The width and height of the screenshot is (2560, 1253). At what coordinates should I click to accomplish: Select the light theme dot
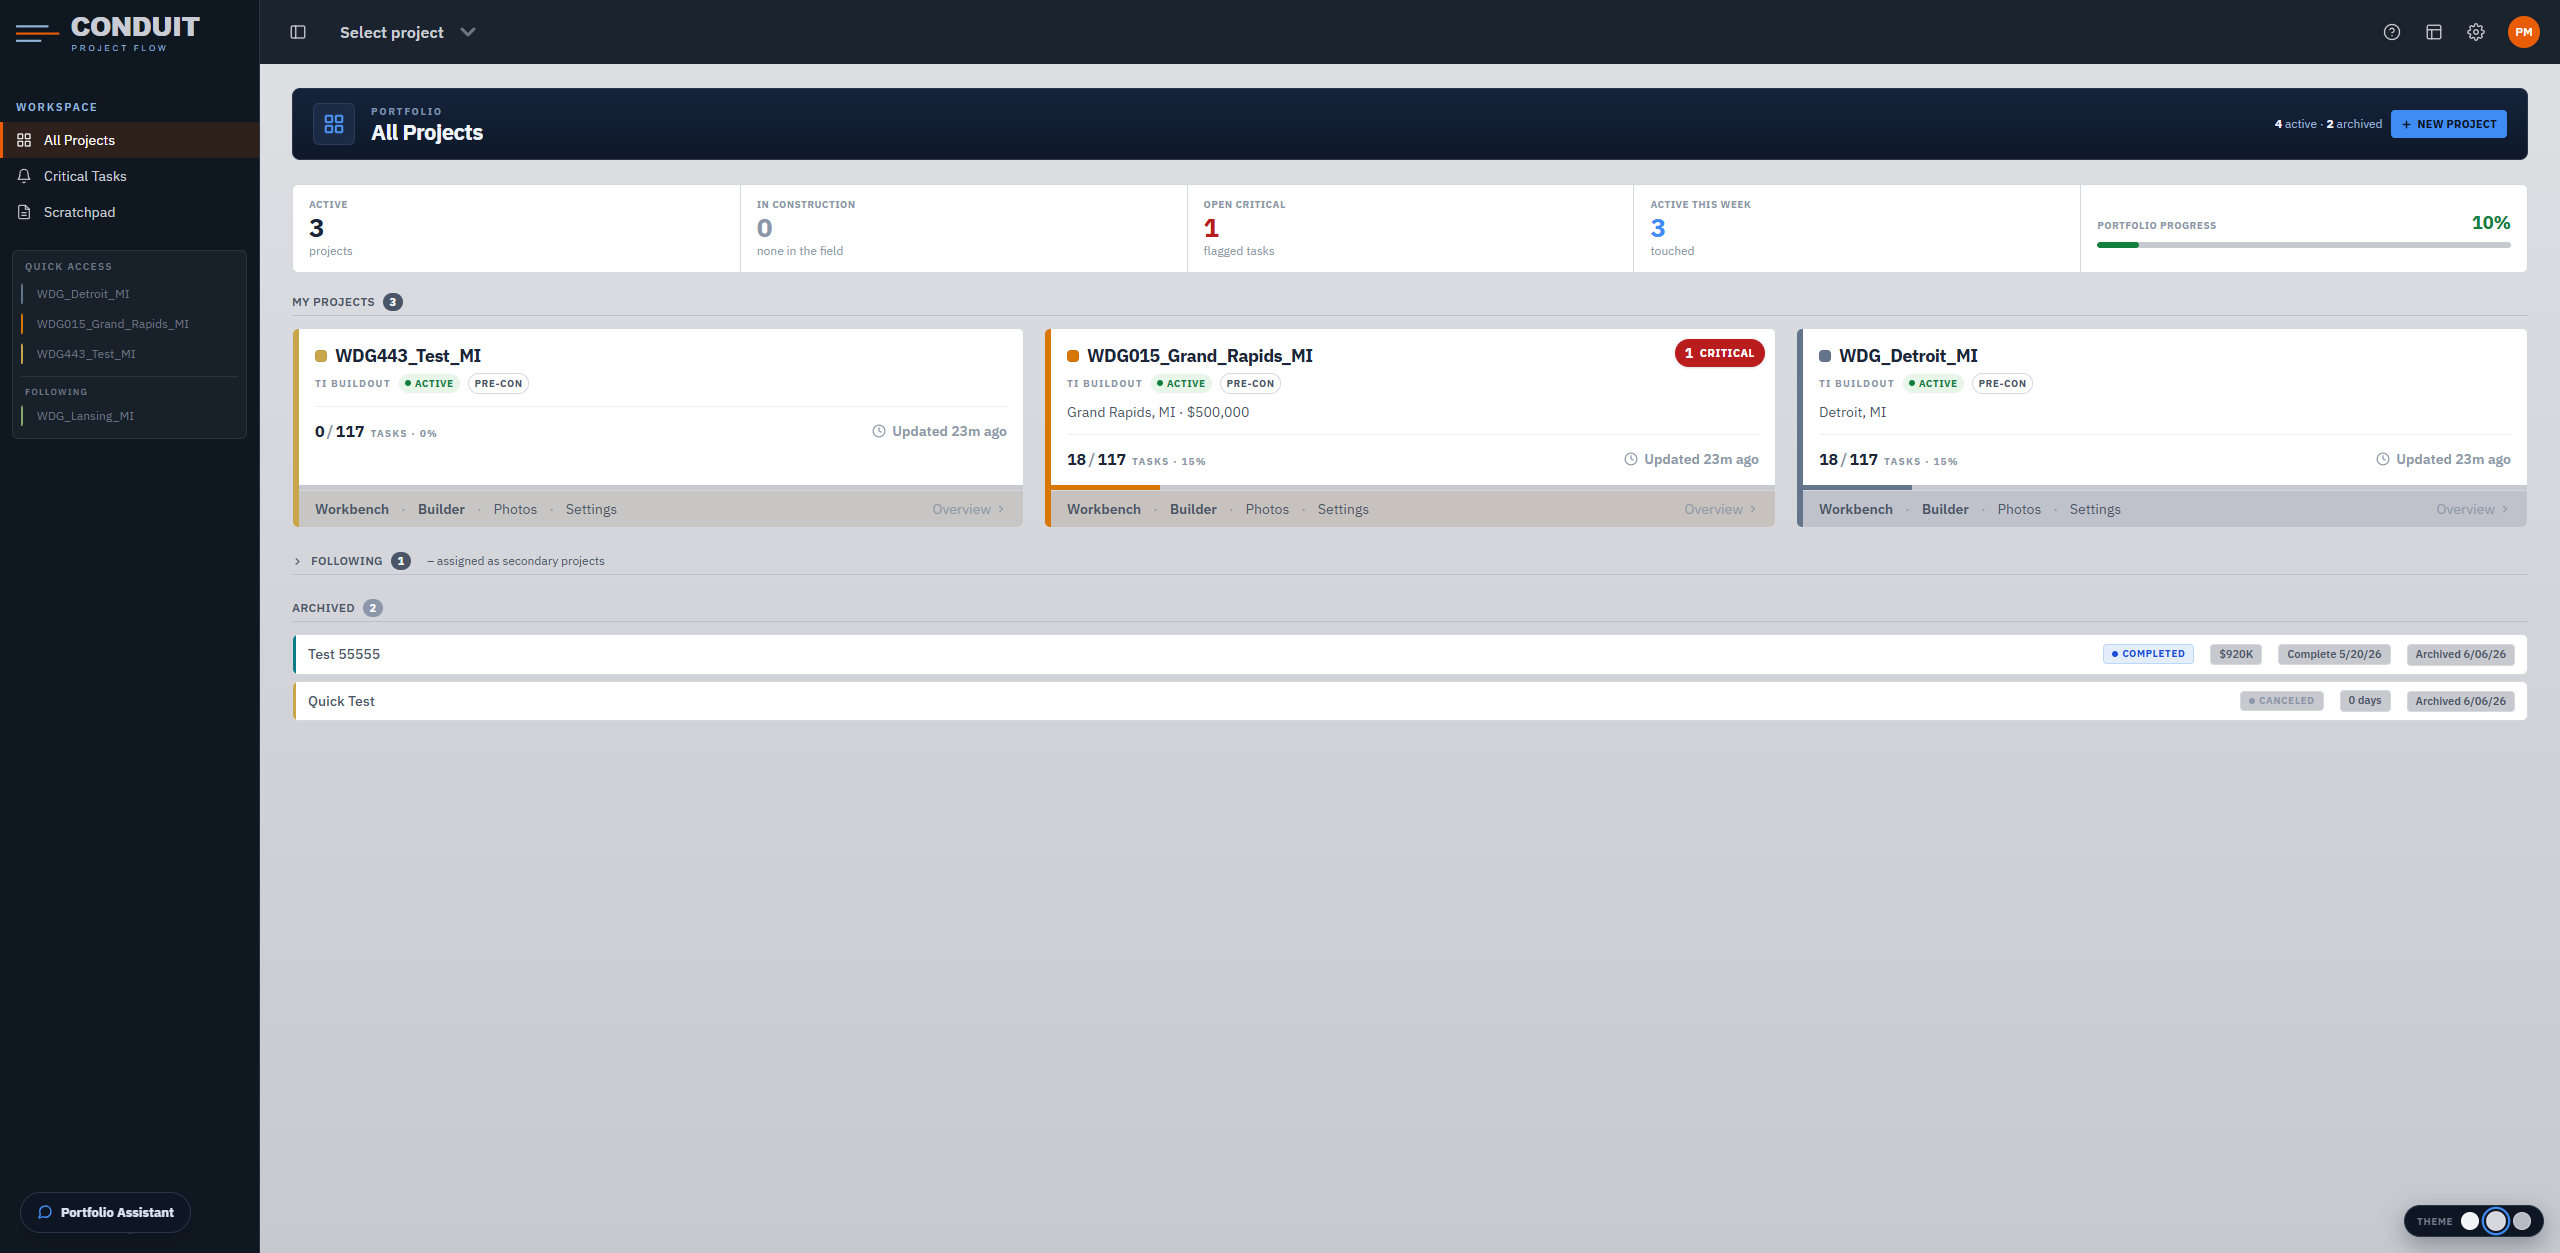click(2470, 1221)
